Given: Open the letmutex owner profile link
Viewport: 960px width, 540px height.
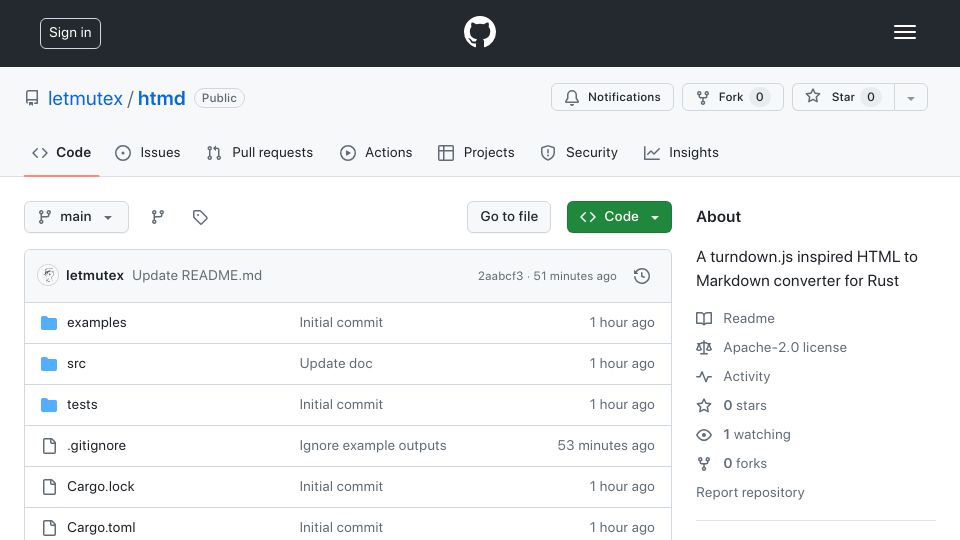Looking at the screenshot, I should 85,98.
